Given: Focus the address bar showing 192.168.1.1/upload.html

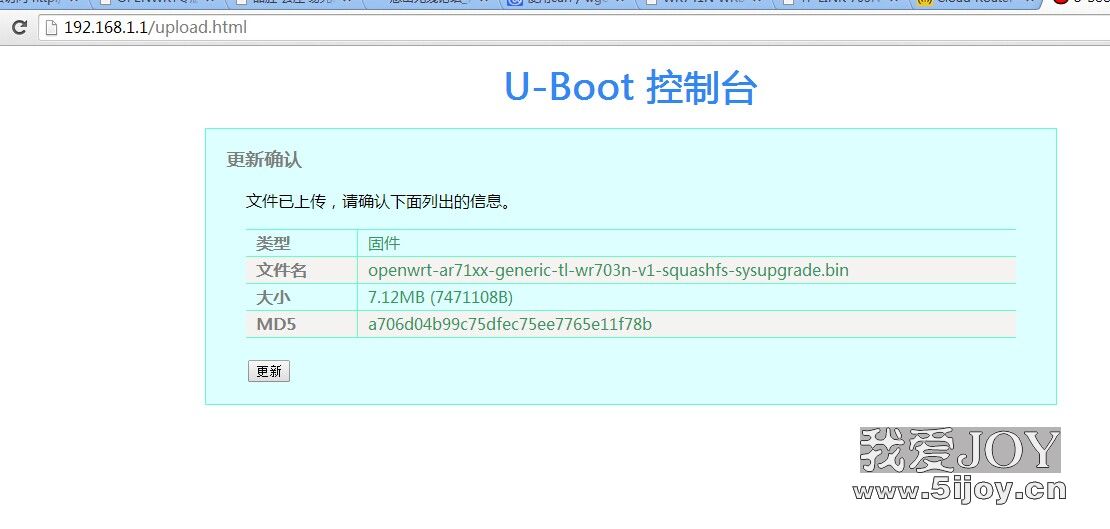Looking at the screenshot, I should point(573,28).
